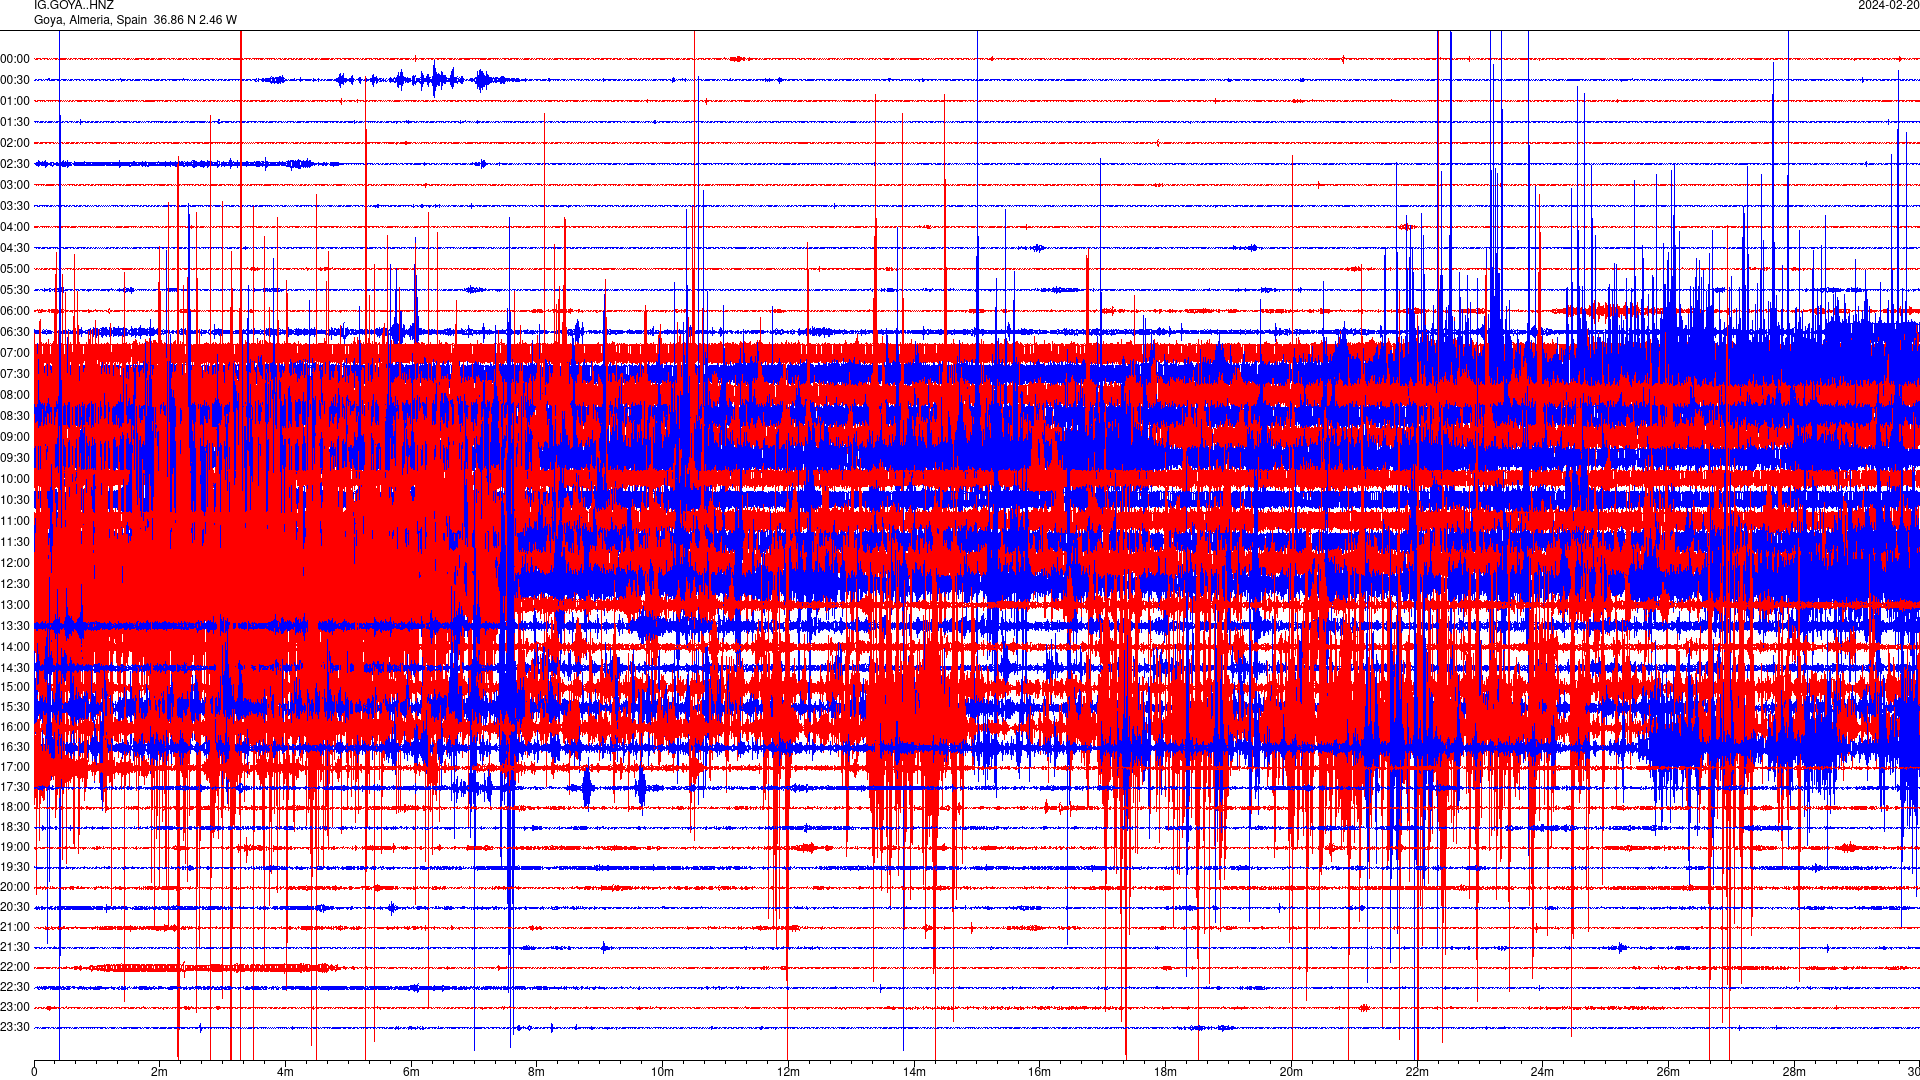The image size is (1920, 1080).
Task: Select the 10:30 row label
Action: tap(15, 500)
